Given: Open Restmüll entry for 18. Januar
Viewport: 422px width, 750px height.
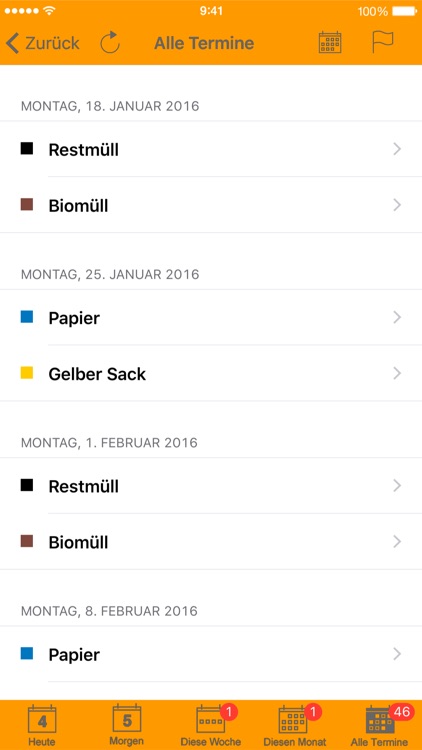Looking at the screenshot, I should tap(211, 149).
